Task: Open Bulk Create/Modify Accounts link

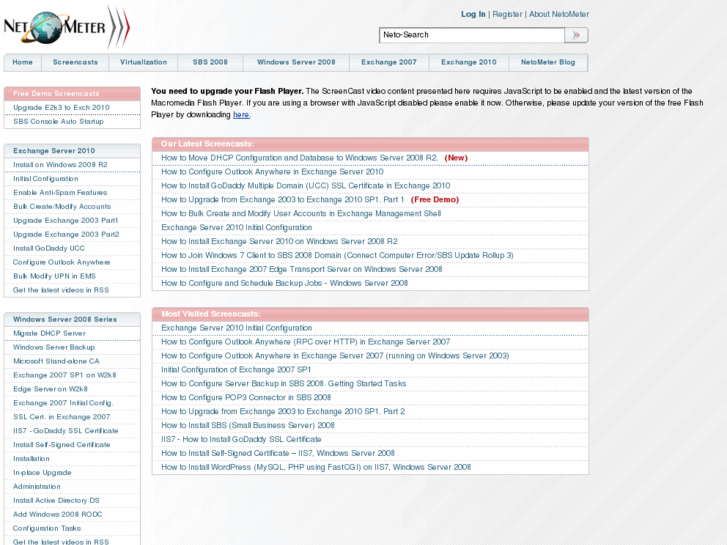Action: (x=62, y=206)
